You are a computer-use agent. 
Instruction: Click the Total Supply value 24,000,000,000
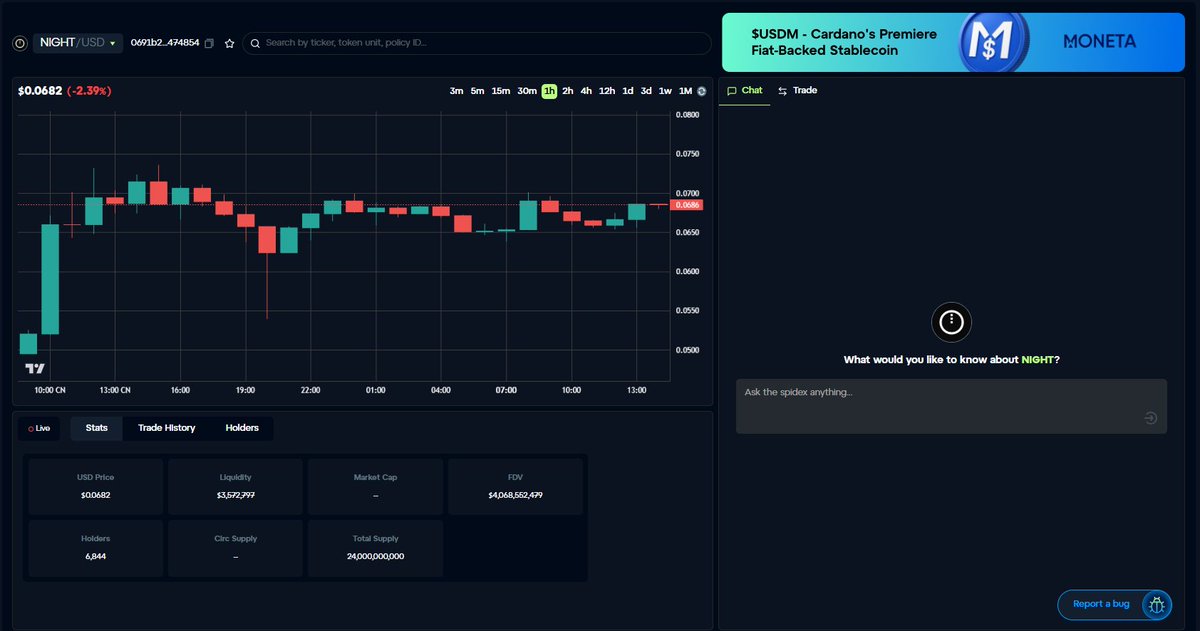375,556
